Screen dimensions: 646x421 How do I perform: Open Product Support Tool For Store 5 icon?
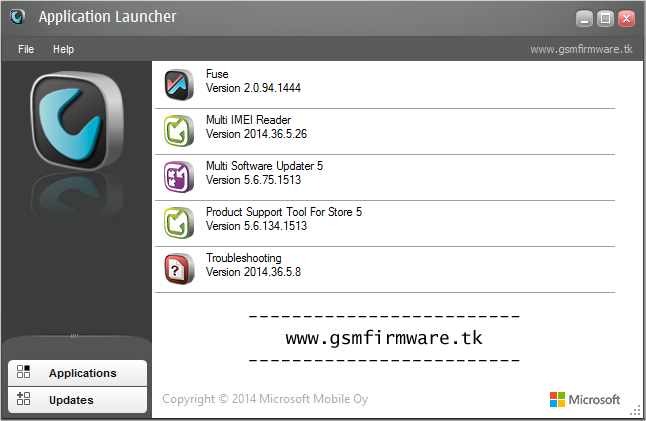[179, 223]
